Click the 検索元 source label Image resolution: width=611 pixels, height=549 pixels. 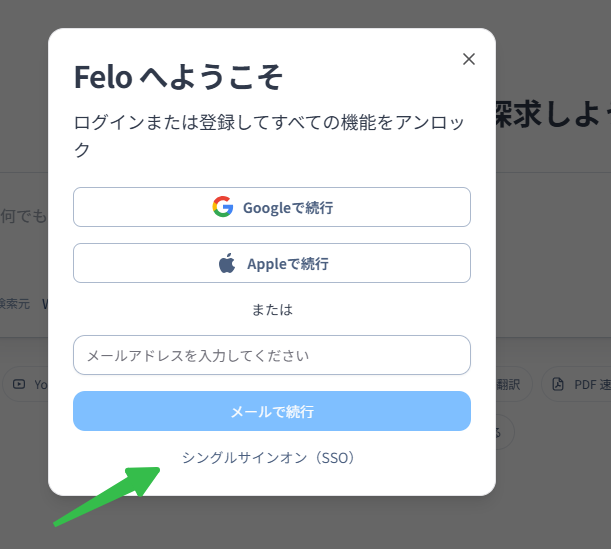(15, 304)
